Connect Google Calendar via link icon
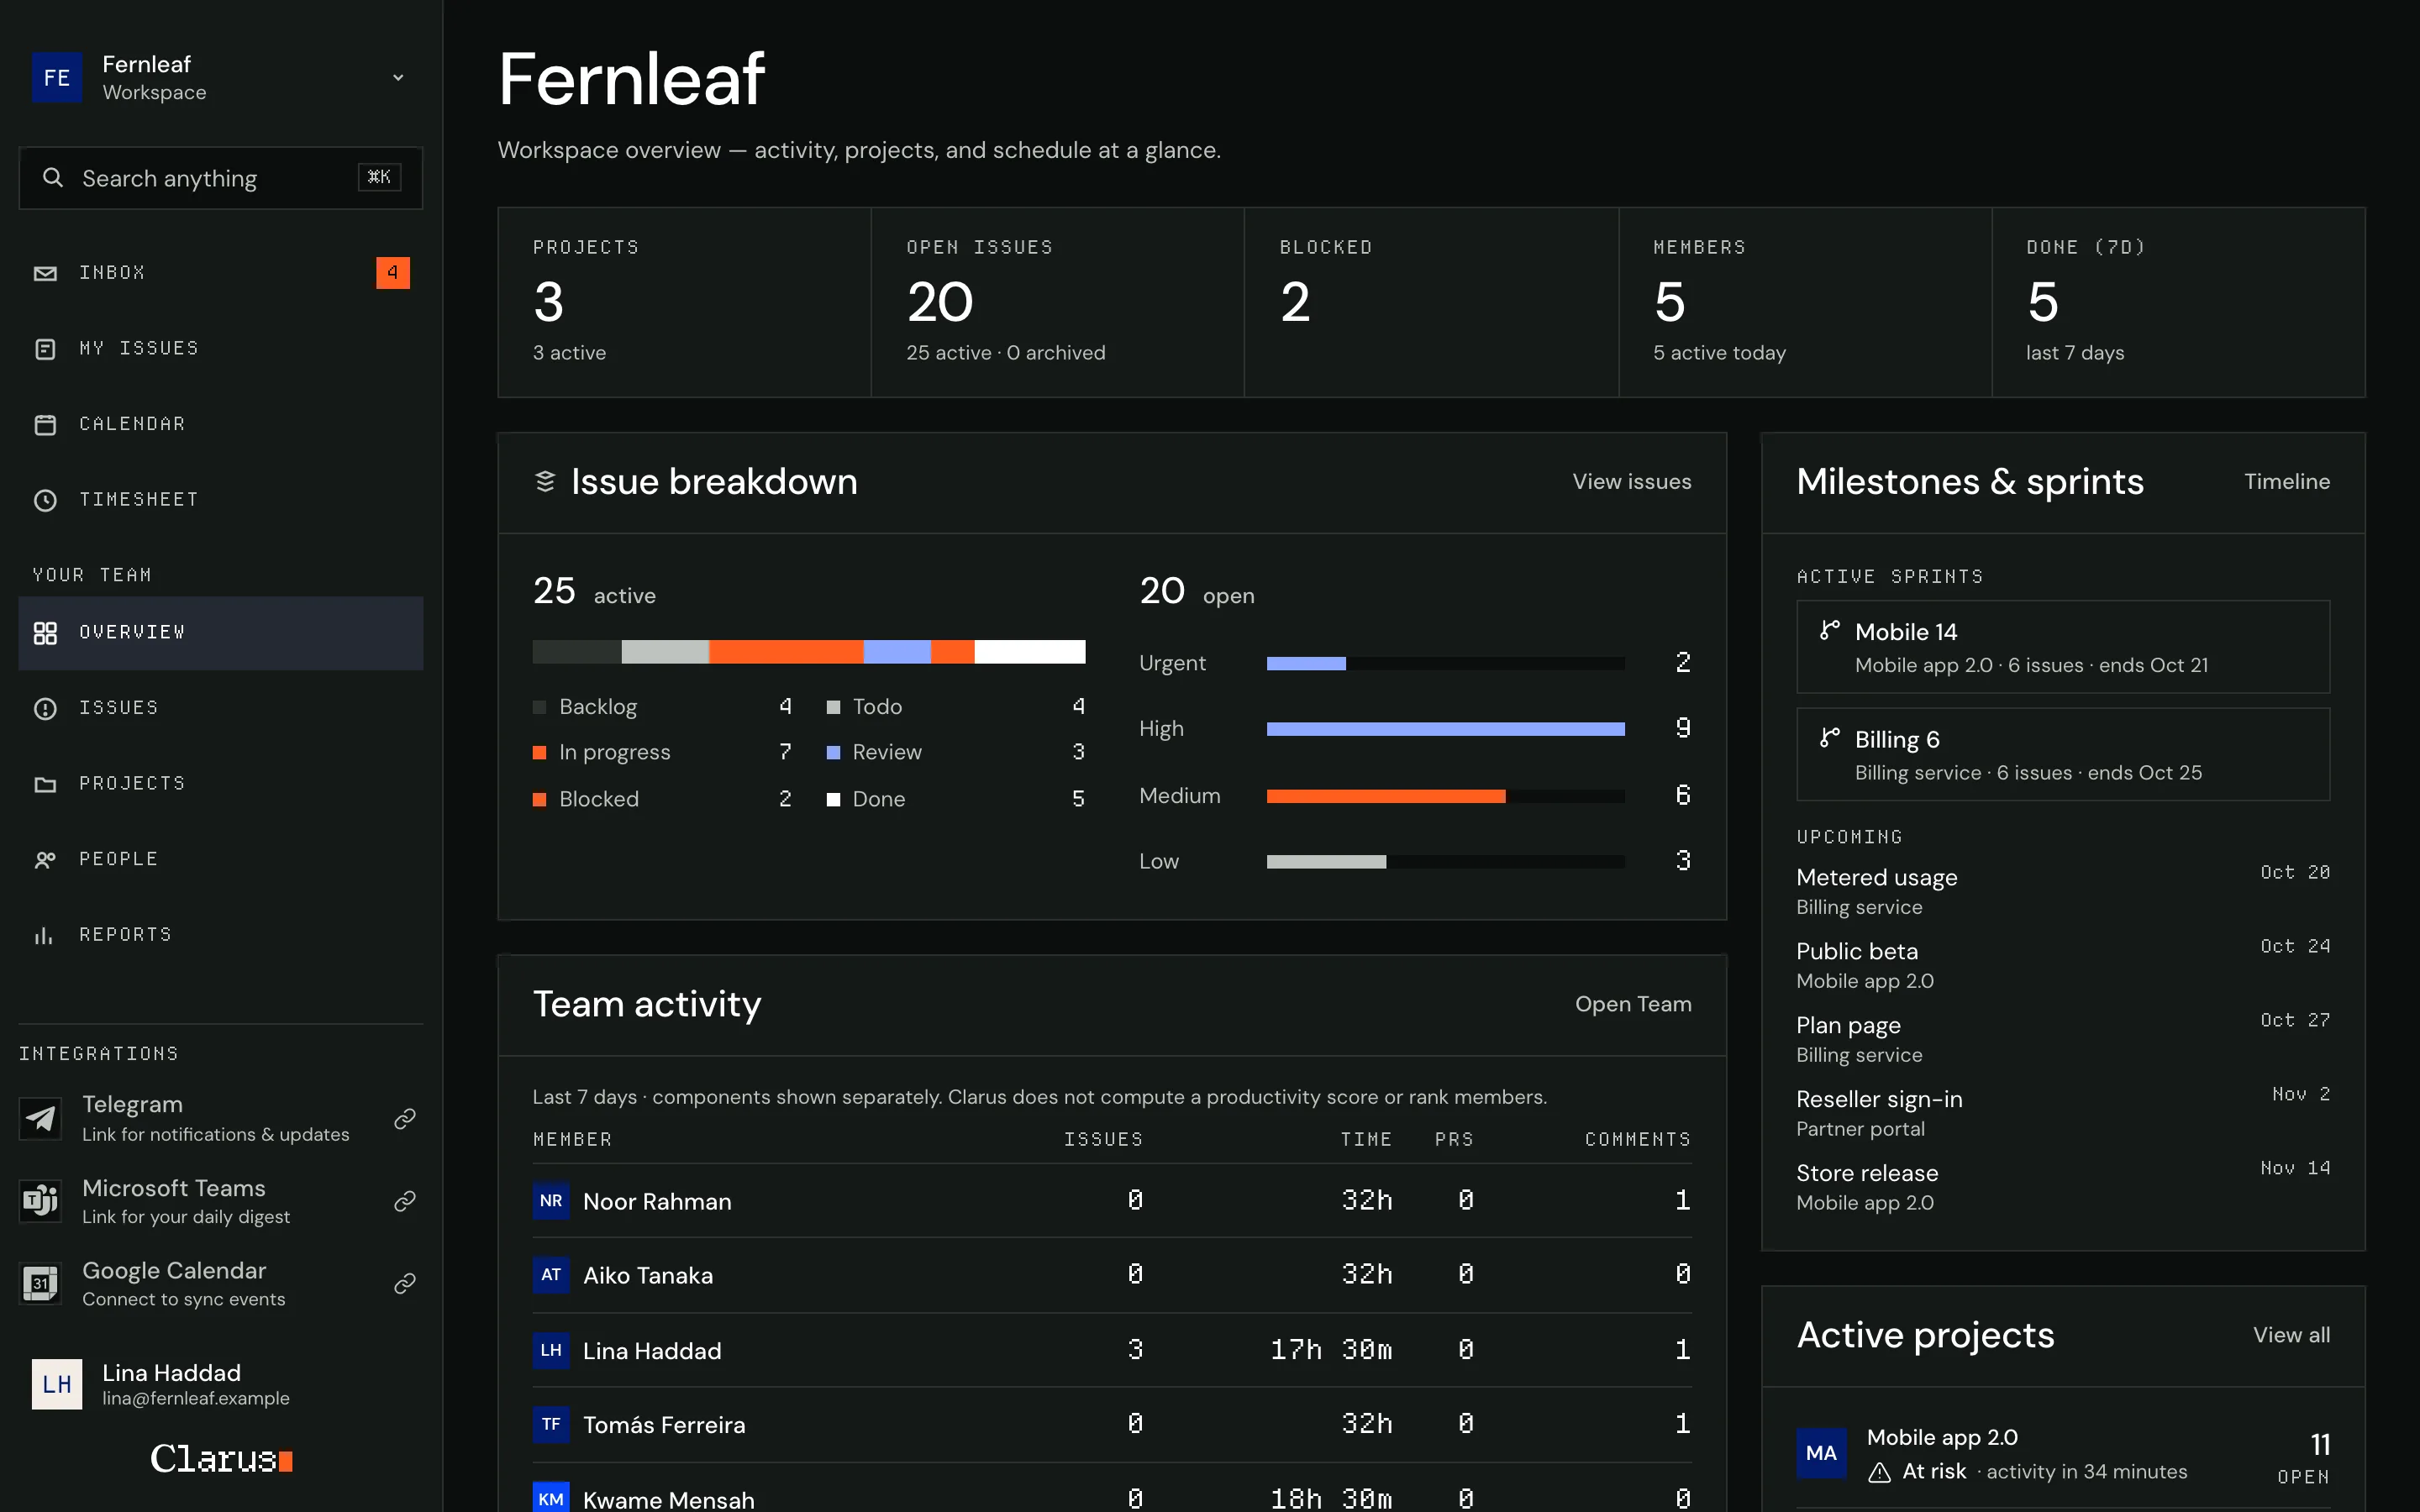This screenshot has height=1512, width=2420. (x=405, y=1283)
